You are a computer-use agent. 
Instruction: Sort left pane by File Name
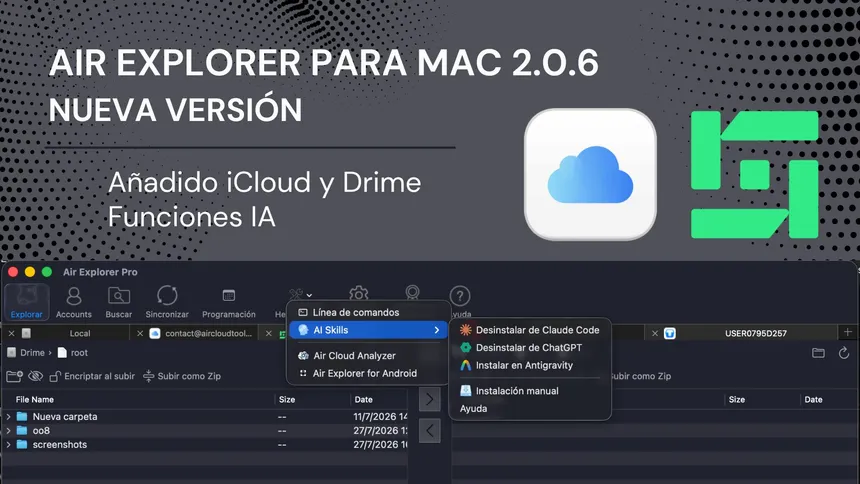(x=35, y=399)
